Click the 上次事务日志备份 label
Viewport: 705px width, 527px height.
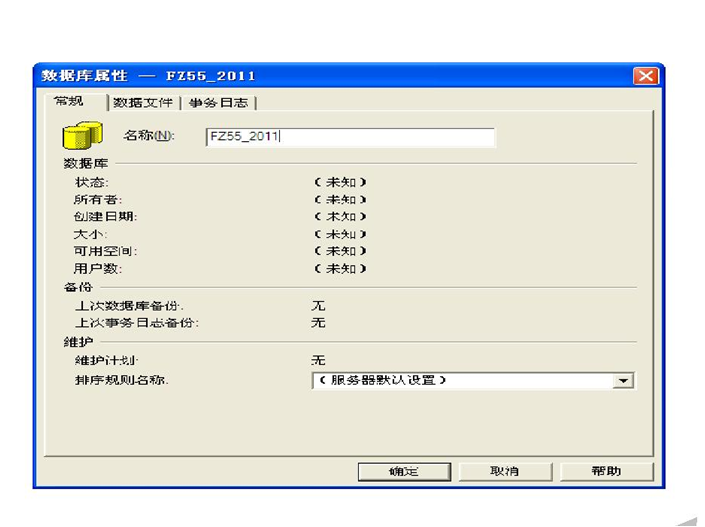tap(137, 323)
